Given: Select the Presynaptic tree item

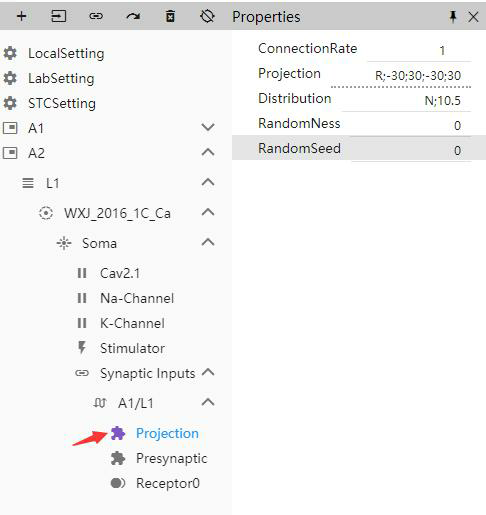Looking at the screenshot, I should [x=171, y=458].
